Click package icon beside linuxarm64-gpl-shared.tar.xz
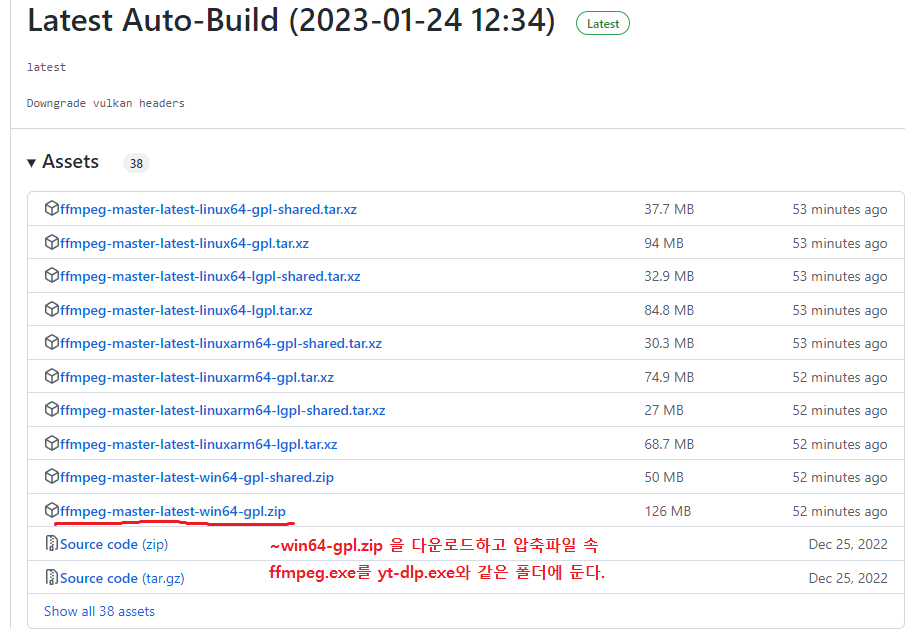The width and height of the screenshot is (905, 629). tap(52, 342)
